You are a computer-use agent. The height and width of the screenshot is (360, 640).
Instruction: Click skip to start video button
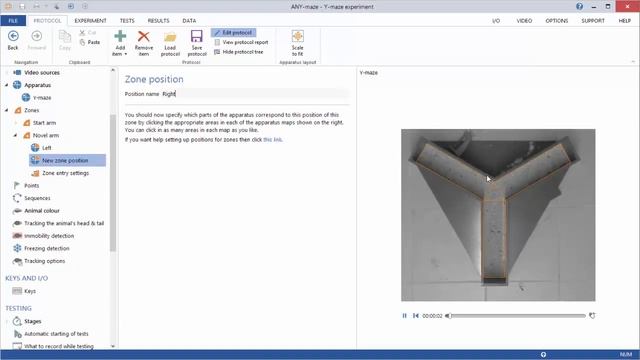(x=416, y=316)
